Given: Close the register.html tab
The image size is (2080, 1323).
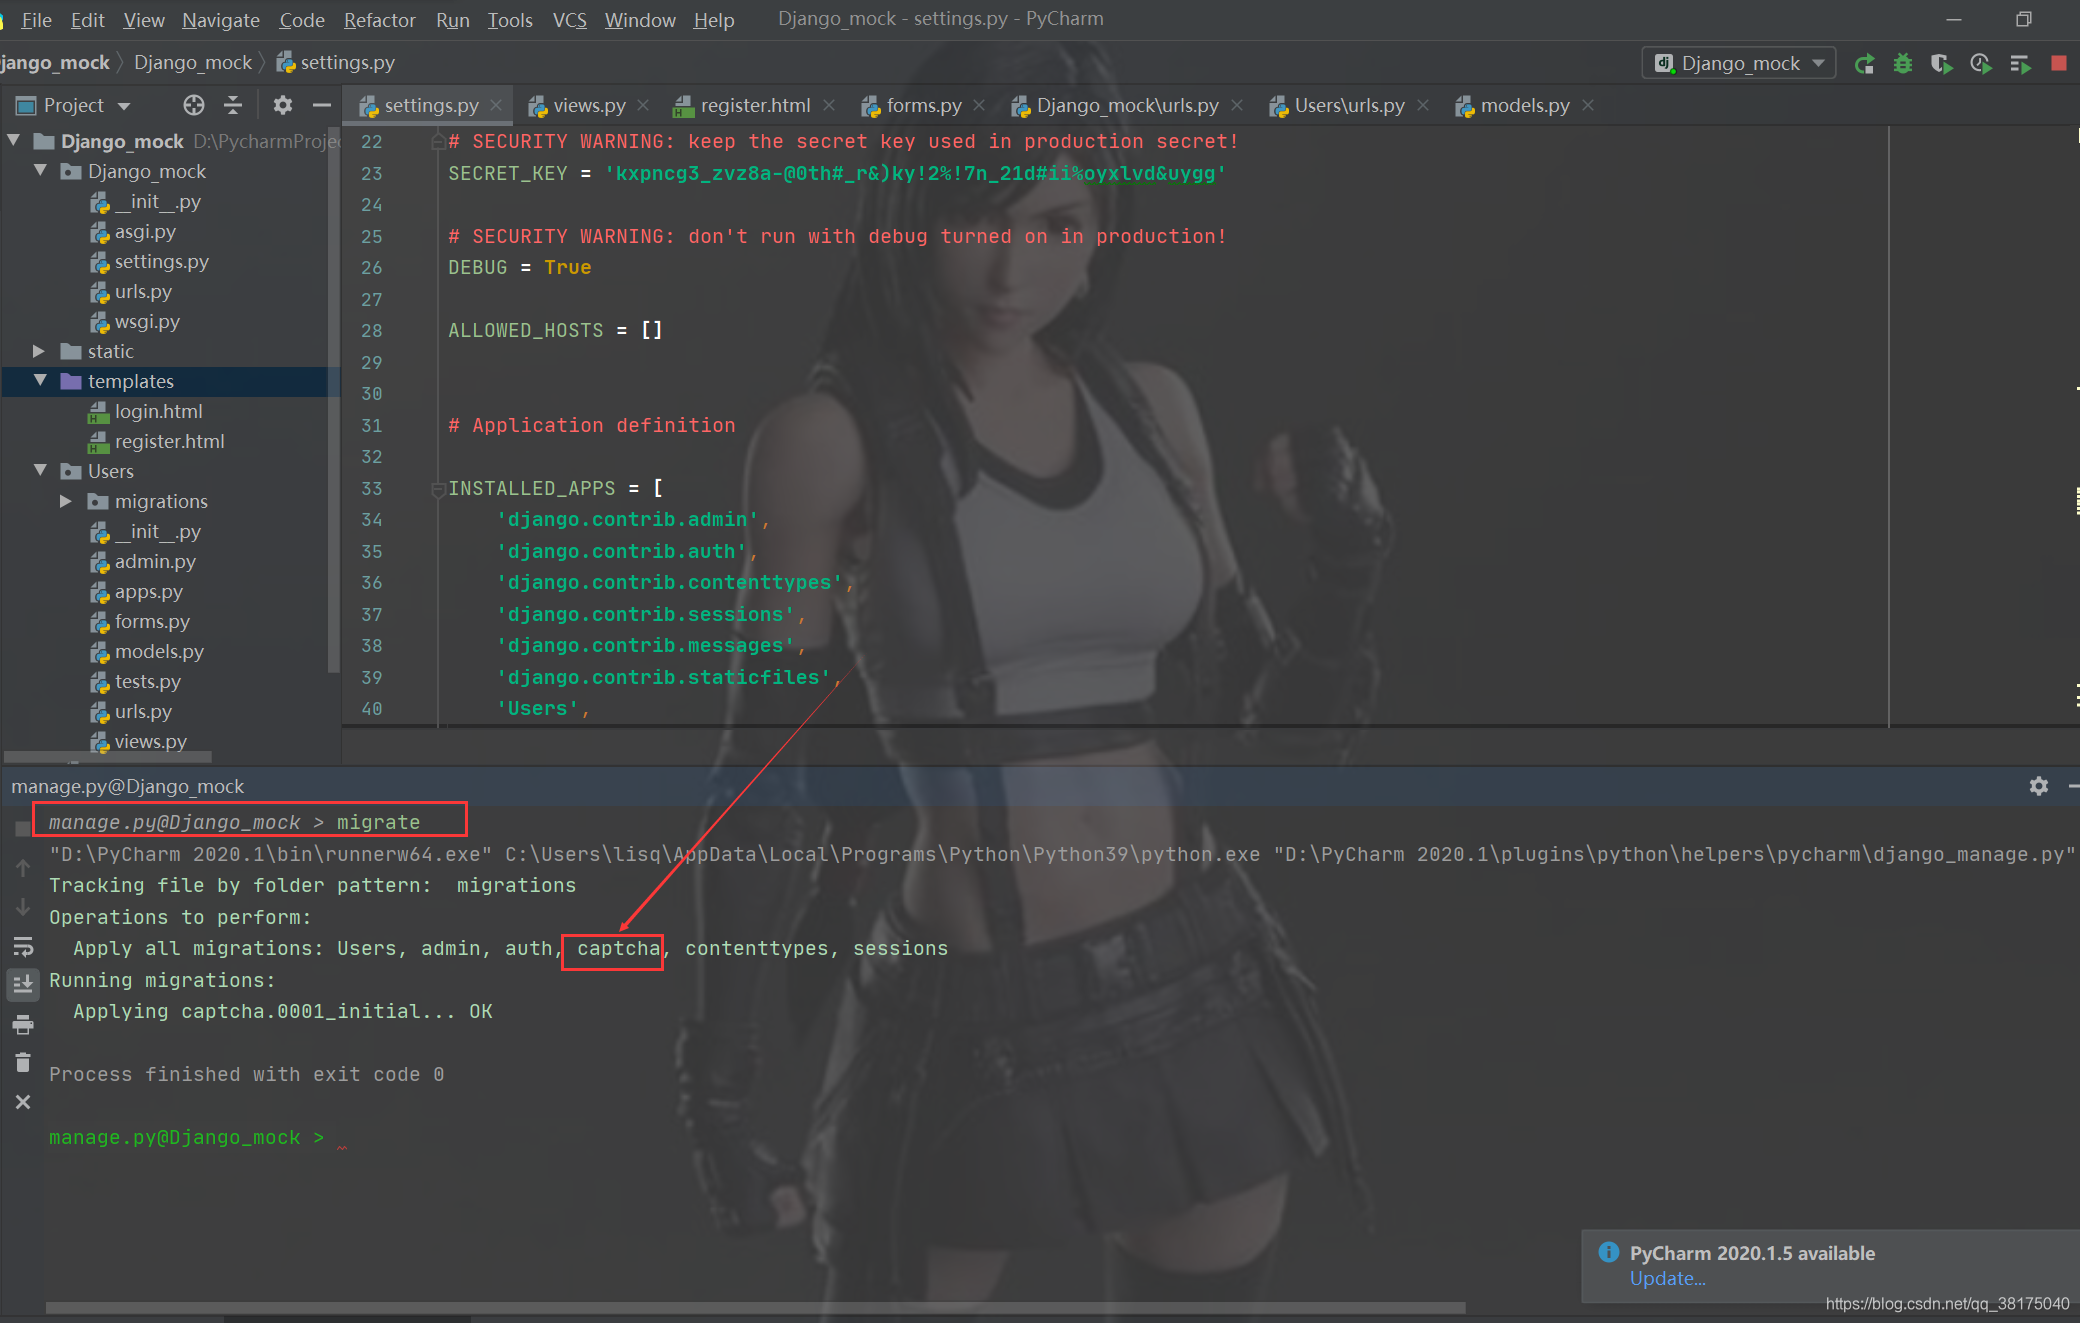Looking at the screenshot, I should pos(829,105).
